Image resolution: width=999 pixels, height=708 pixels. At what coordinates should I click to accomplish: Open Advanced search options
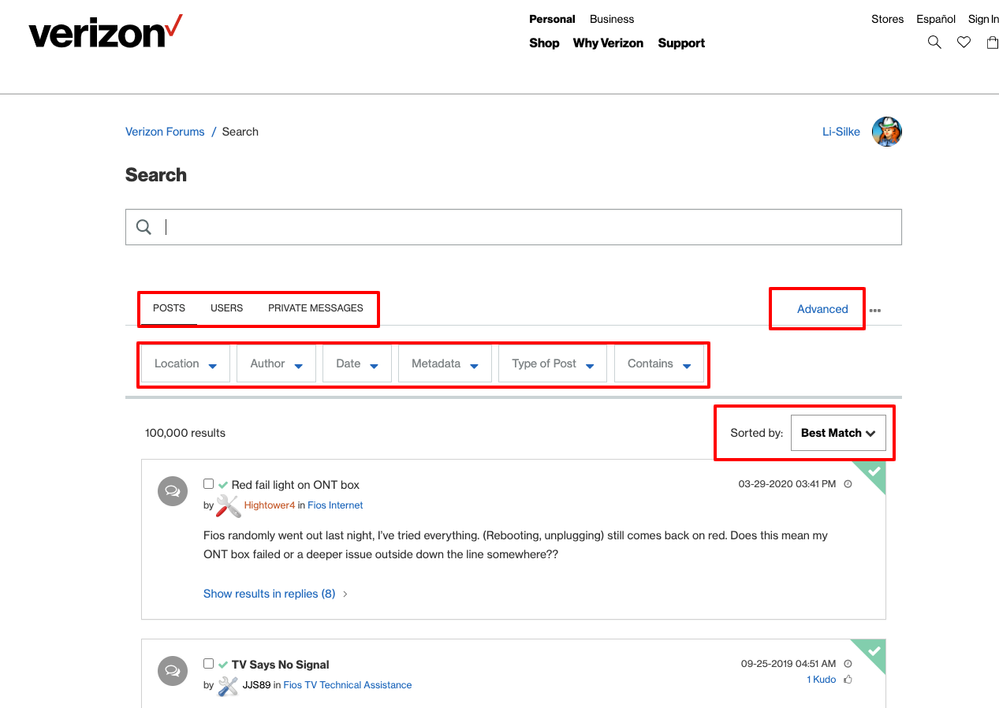point(823,309)
